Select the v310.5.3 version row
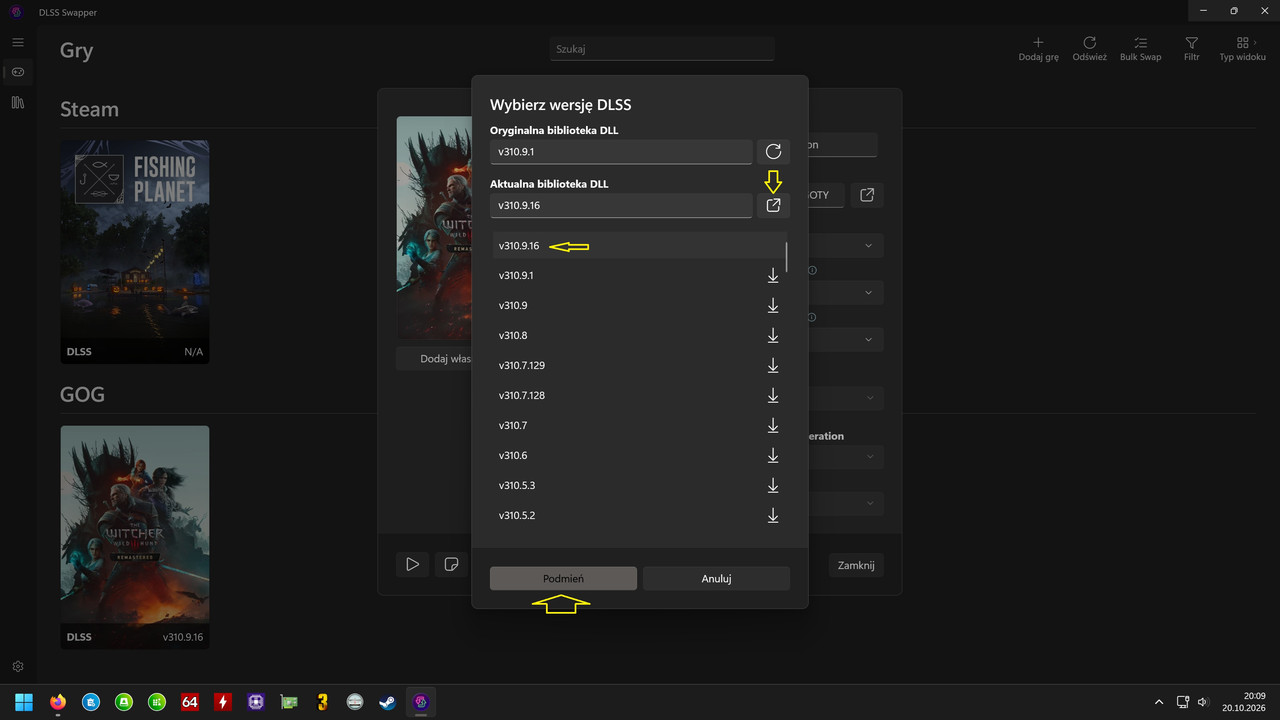 pos(640,485)
